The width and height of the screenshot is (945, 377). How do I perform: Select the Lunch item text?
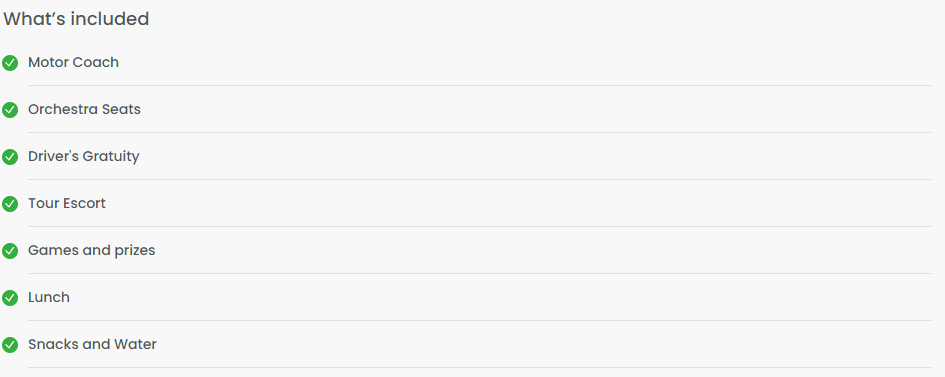click(49, 297)
